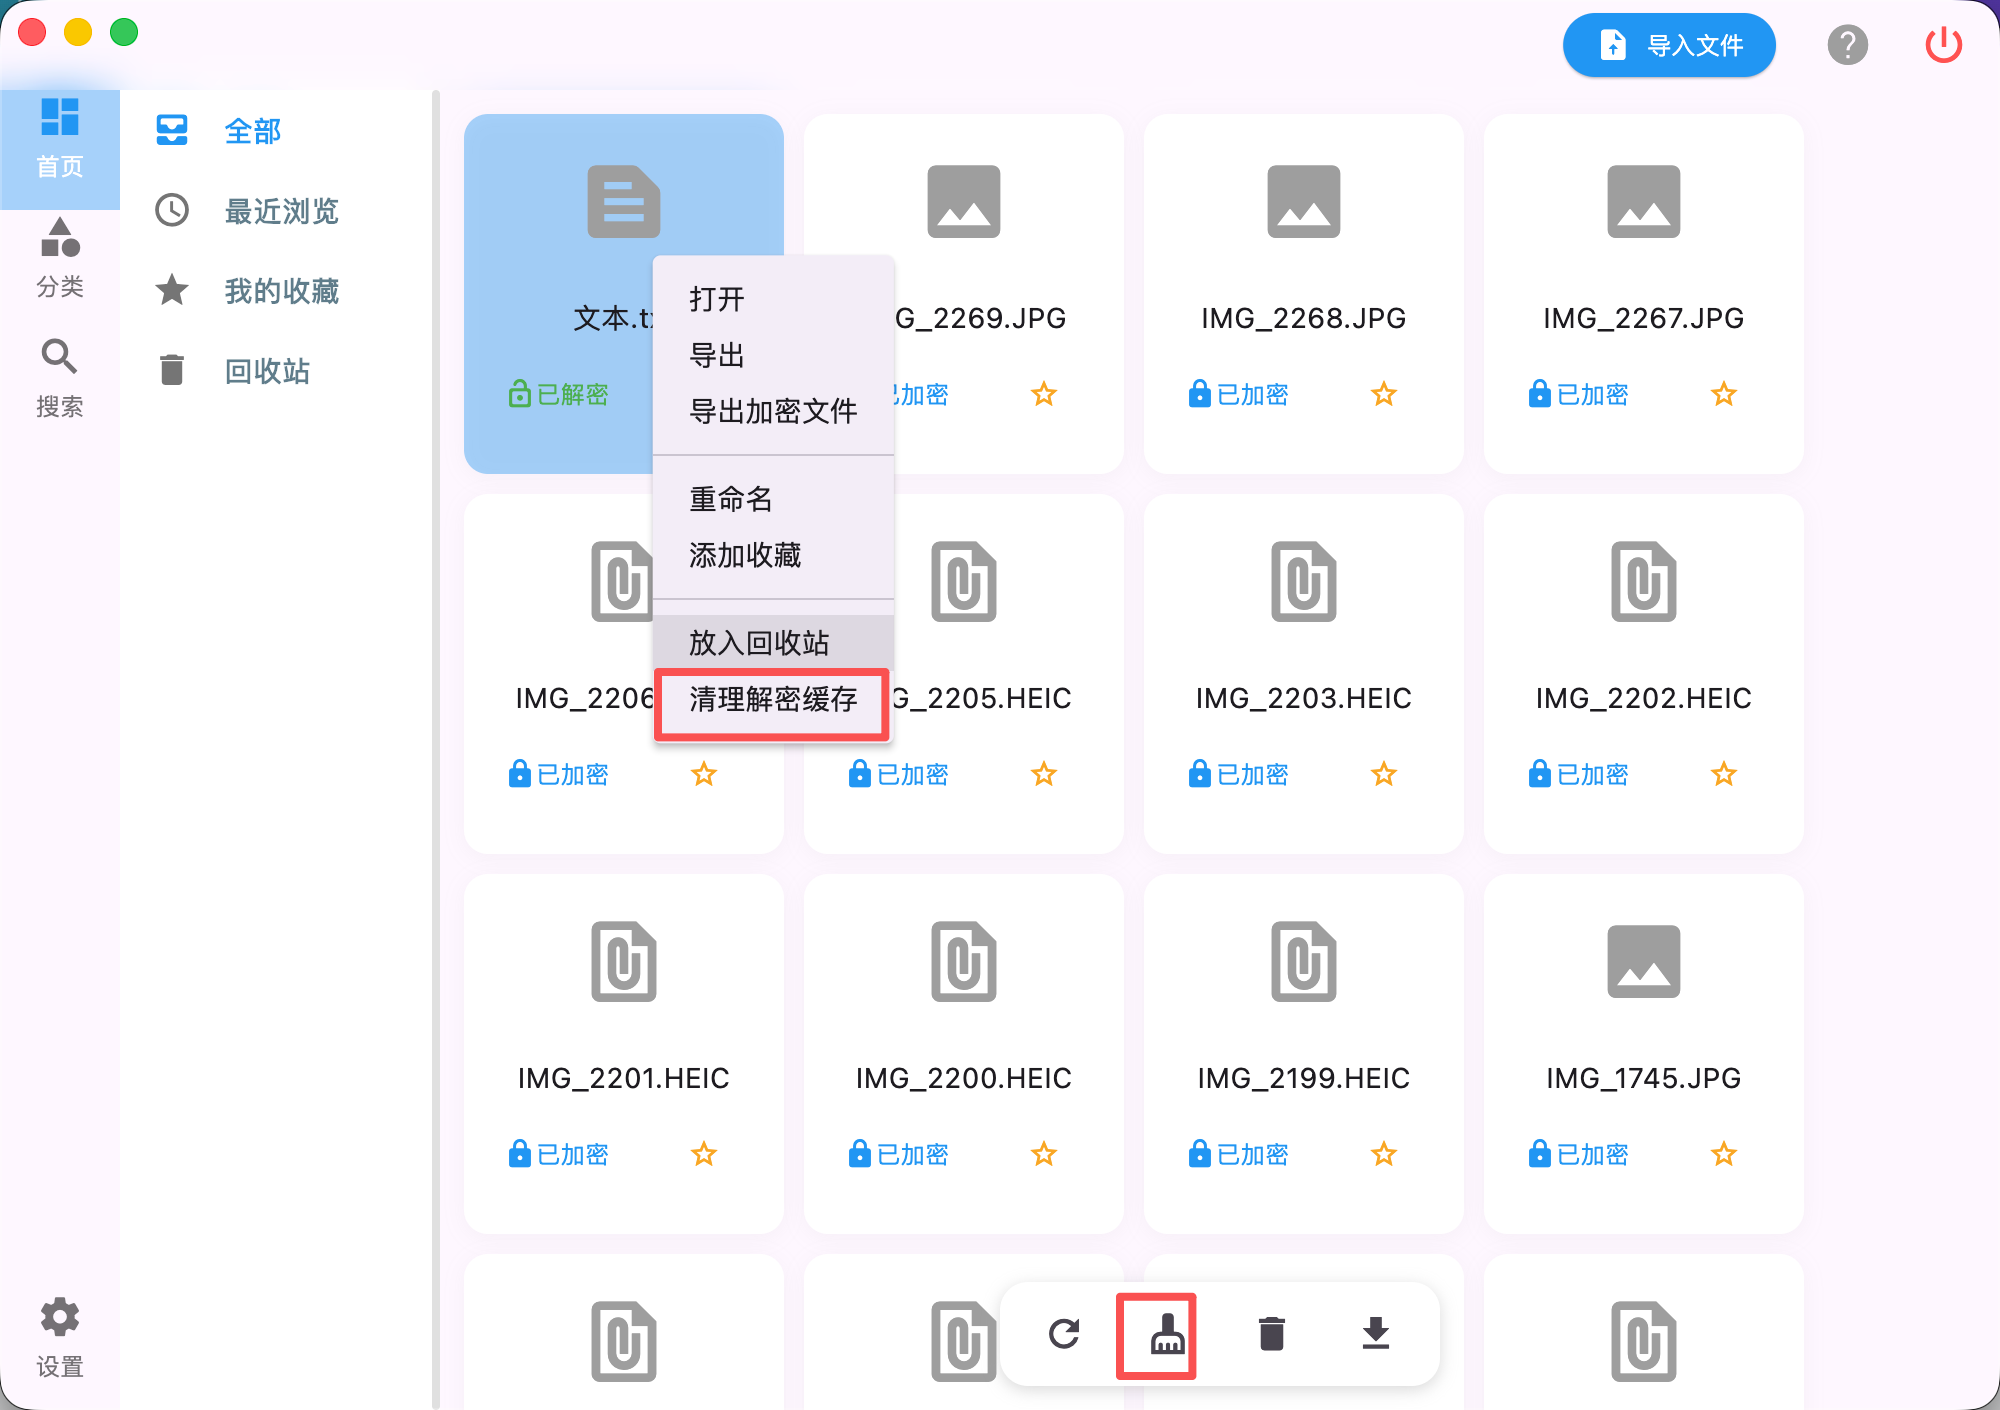
Task: Choose 重命名 in the context menu
Action: (x=773, y=499)
